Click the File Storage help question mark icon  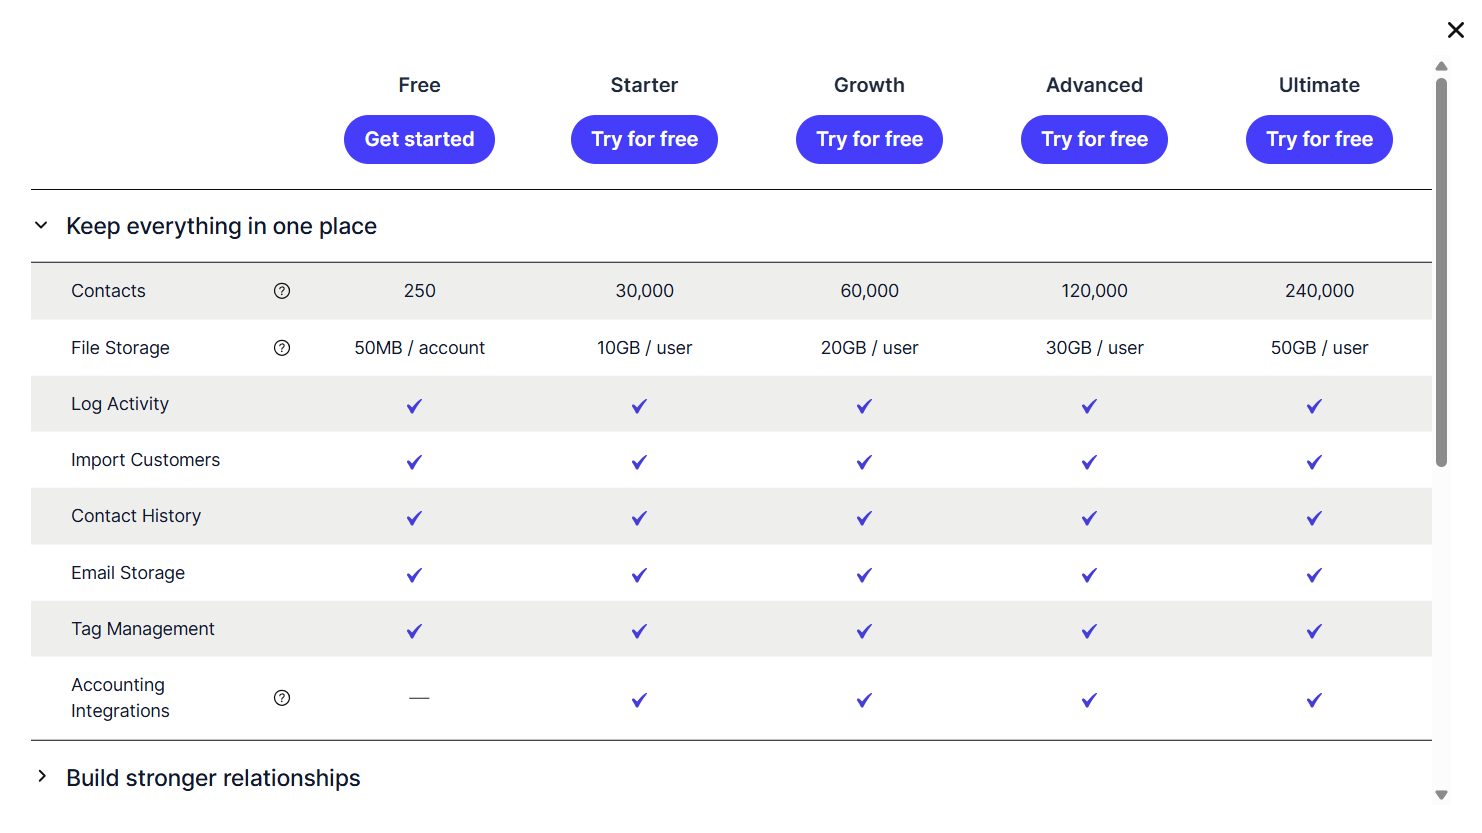coord(282,348)
